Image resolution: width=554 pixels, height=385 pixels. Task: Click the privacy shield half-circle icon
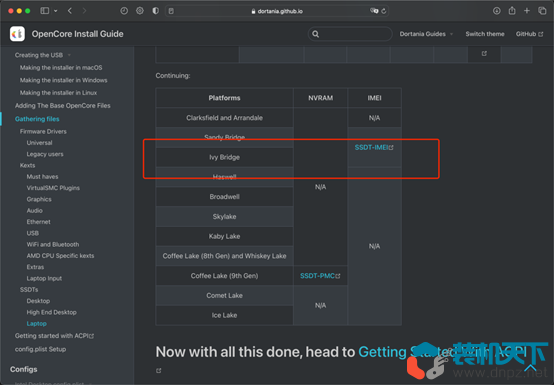coord(155,11)
